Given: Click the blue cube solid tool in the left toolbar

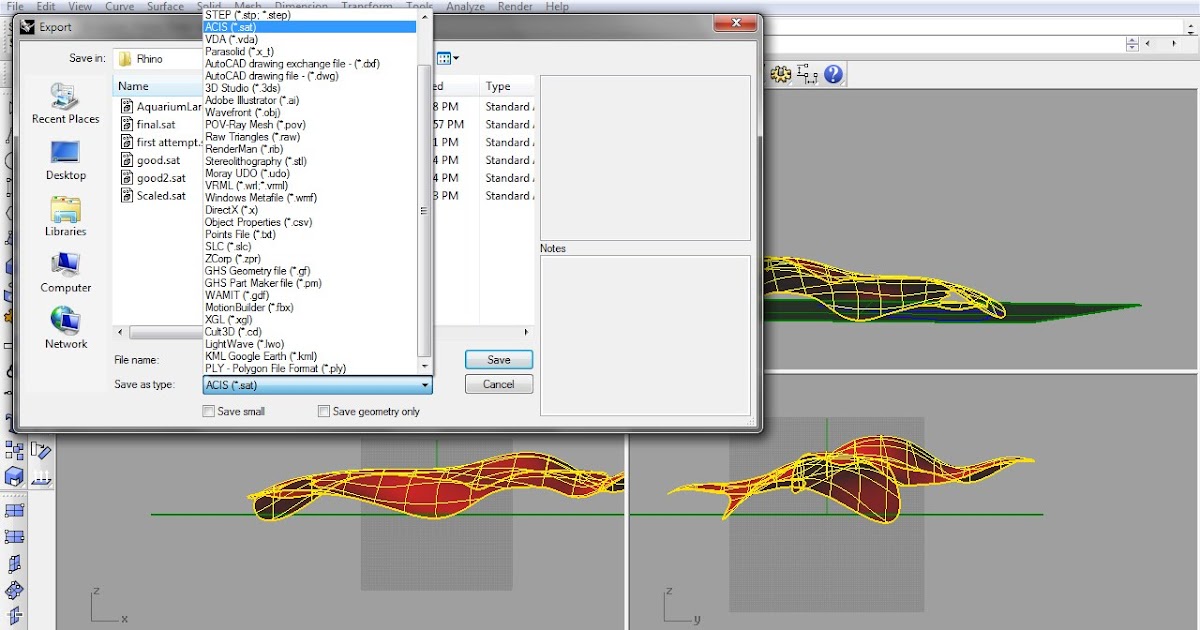Looking at the screenshot, I should [x=14, y=477].
